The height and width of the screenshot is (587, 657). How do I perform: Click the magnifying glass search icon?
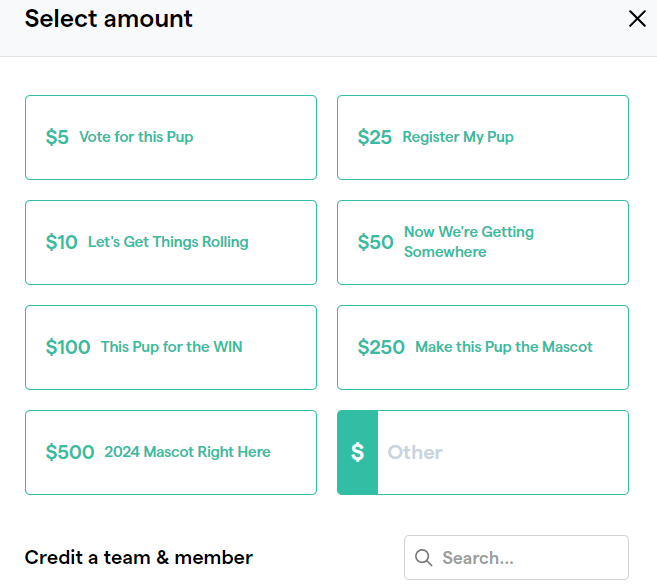423,558
